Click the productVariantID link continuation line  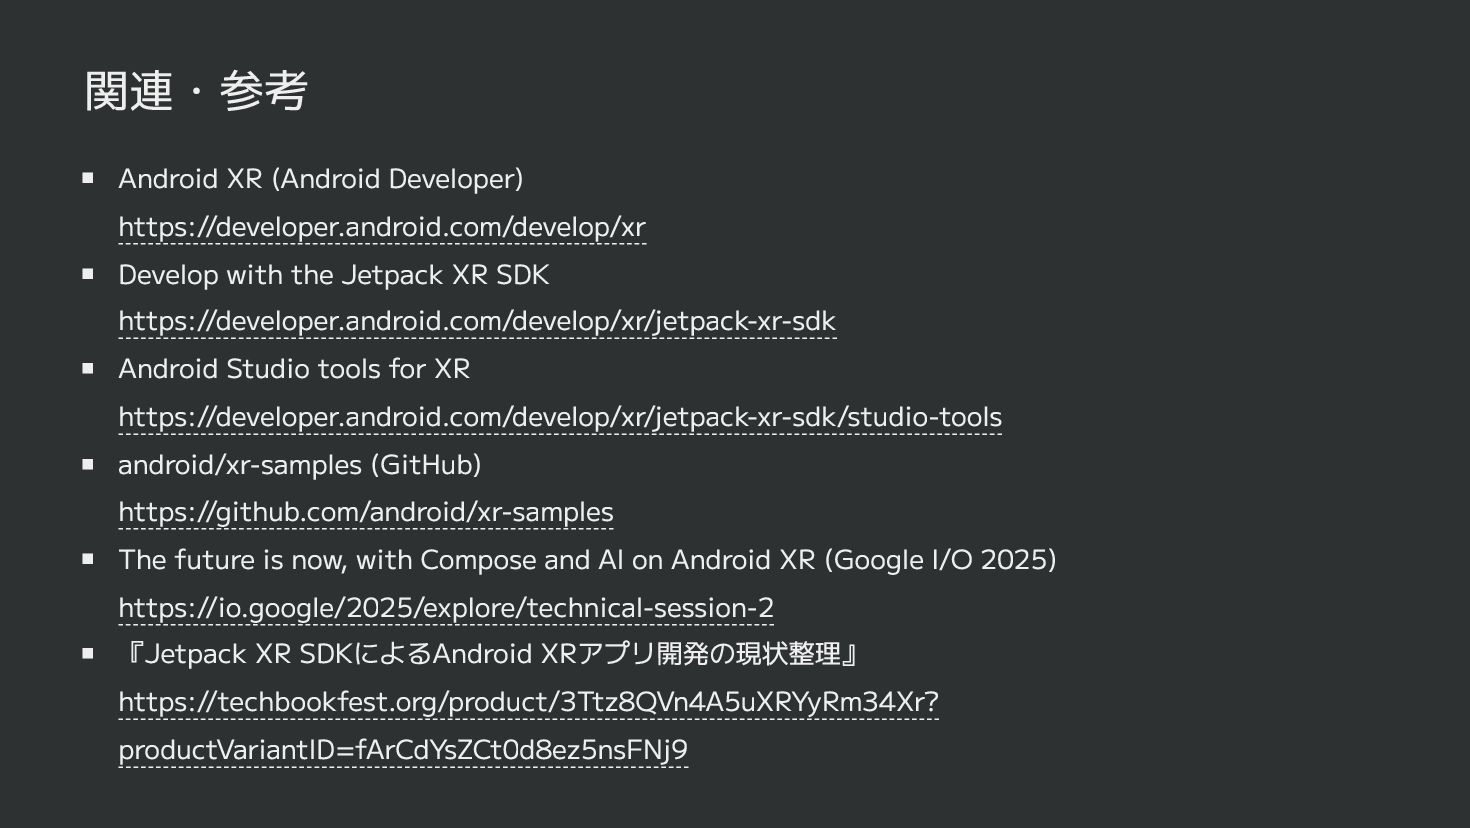pyautogui.click(x=403, y=750)
